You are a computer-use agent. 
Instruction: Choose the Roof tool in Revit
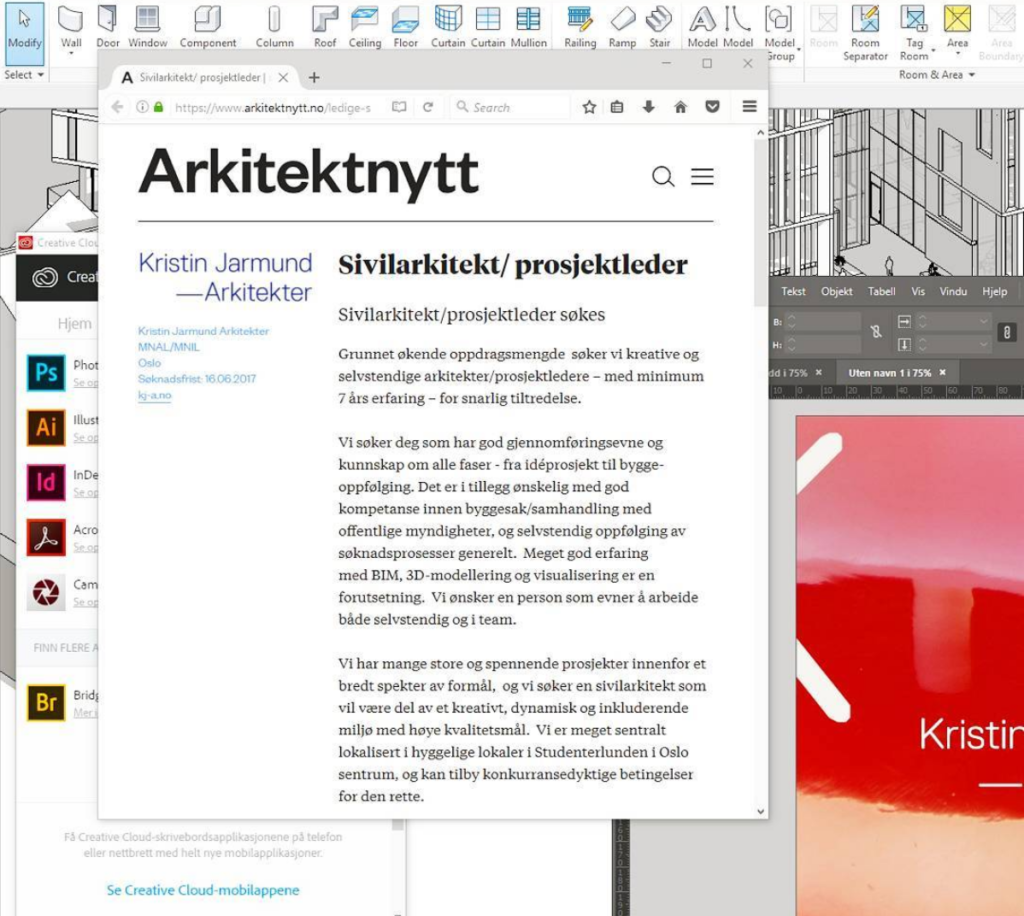325,27
